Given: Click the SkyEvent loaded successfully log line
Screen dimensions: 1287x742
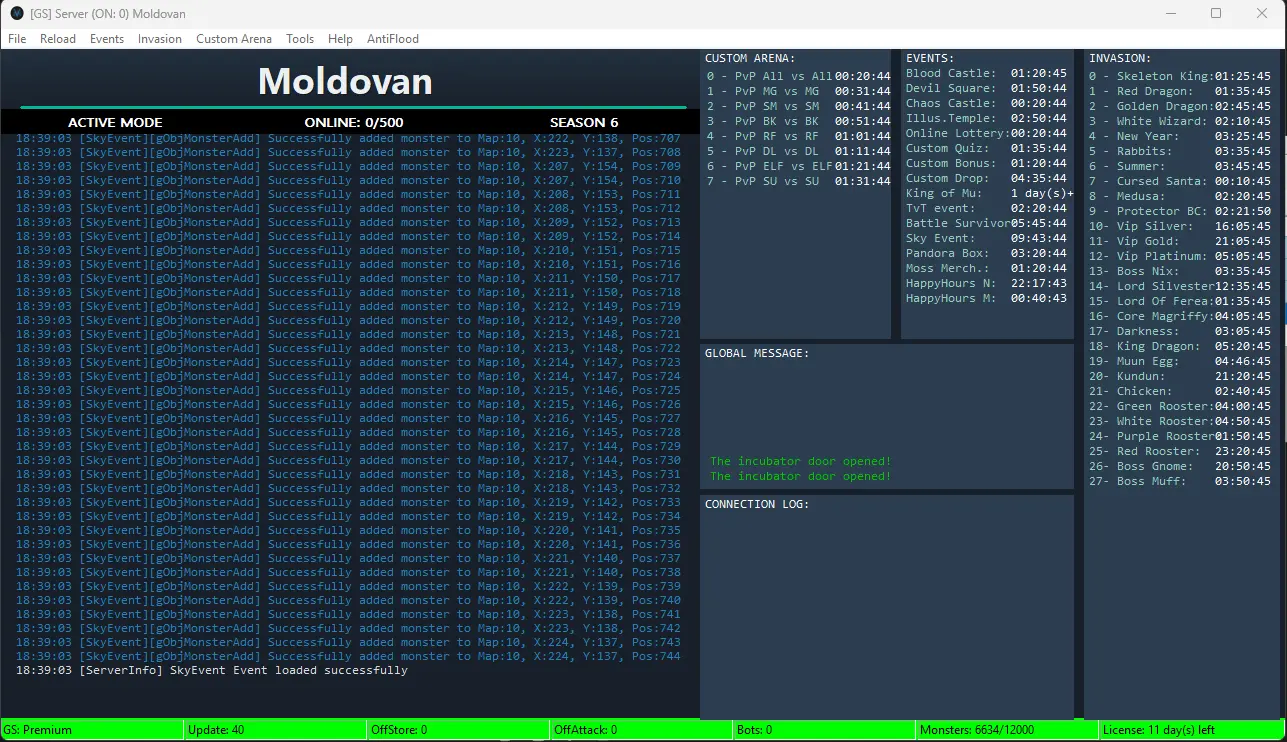Looking at the screenshot, I should (x=211, y=670).
